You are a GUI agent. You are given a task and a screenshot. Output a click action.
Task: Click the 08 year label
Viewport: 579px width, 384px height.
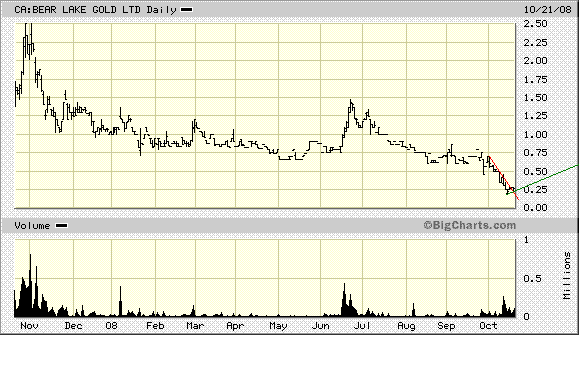pyautogui.click(x=111, y=326)
